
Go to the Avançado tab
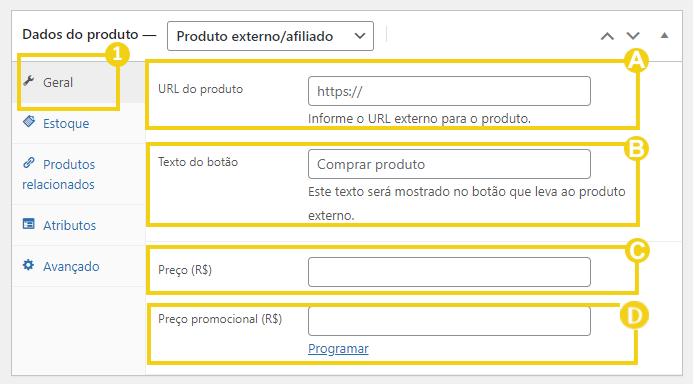click(79, 266)
